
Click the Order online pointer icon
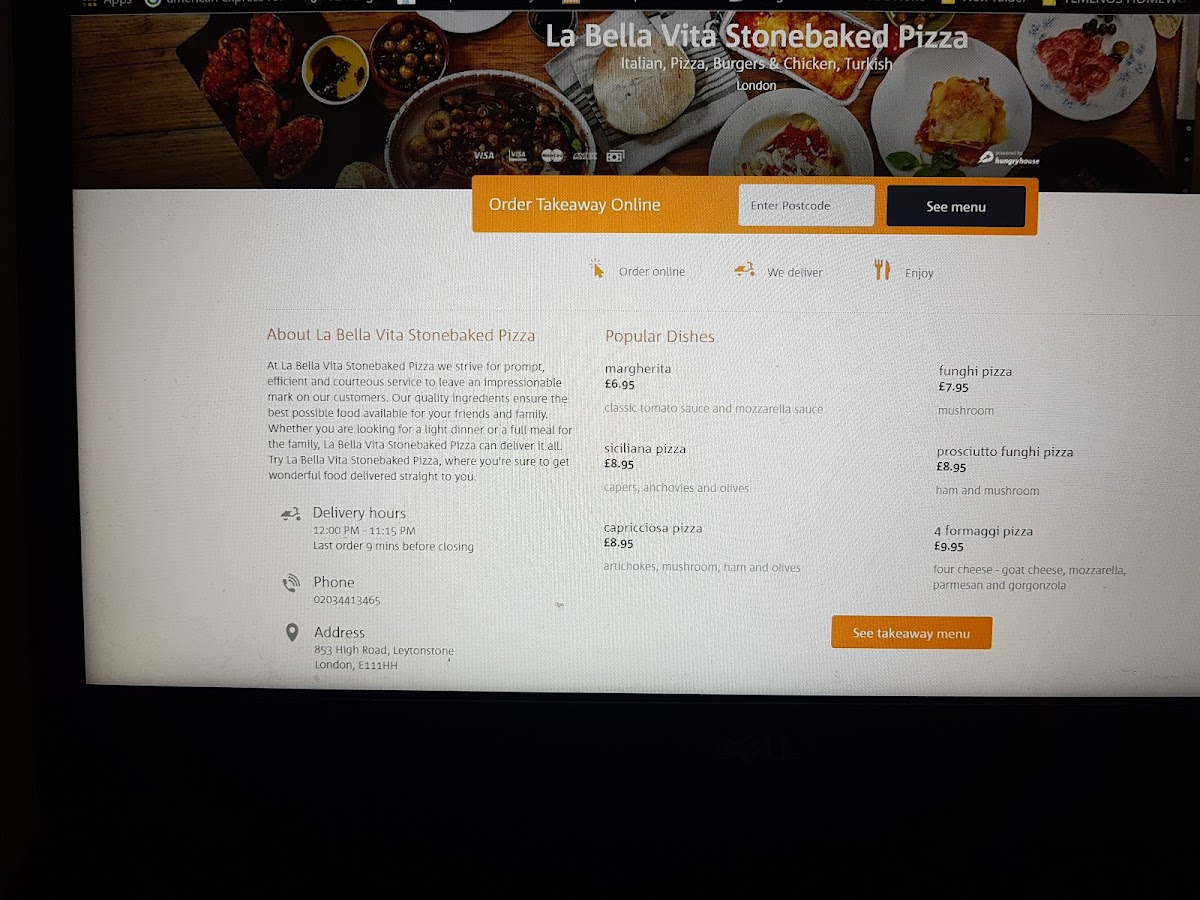point(597,269)
